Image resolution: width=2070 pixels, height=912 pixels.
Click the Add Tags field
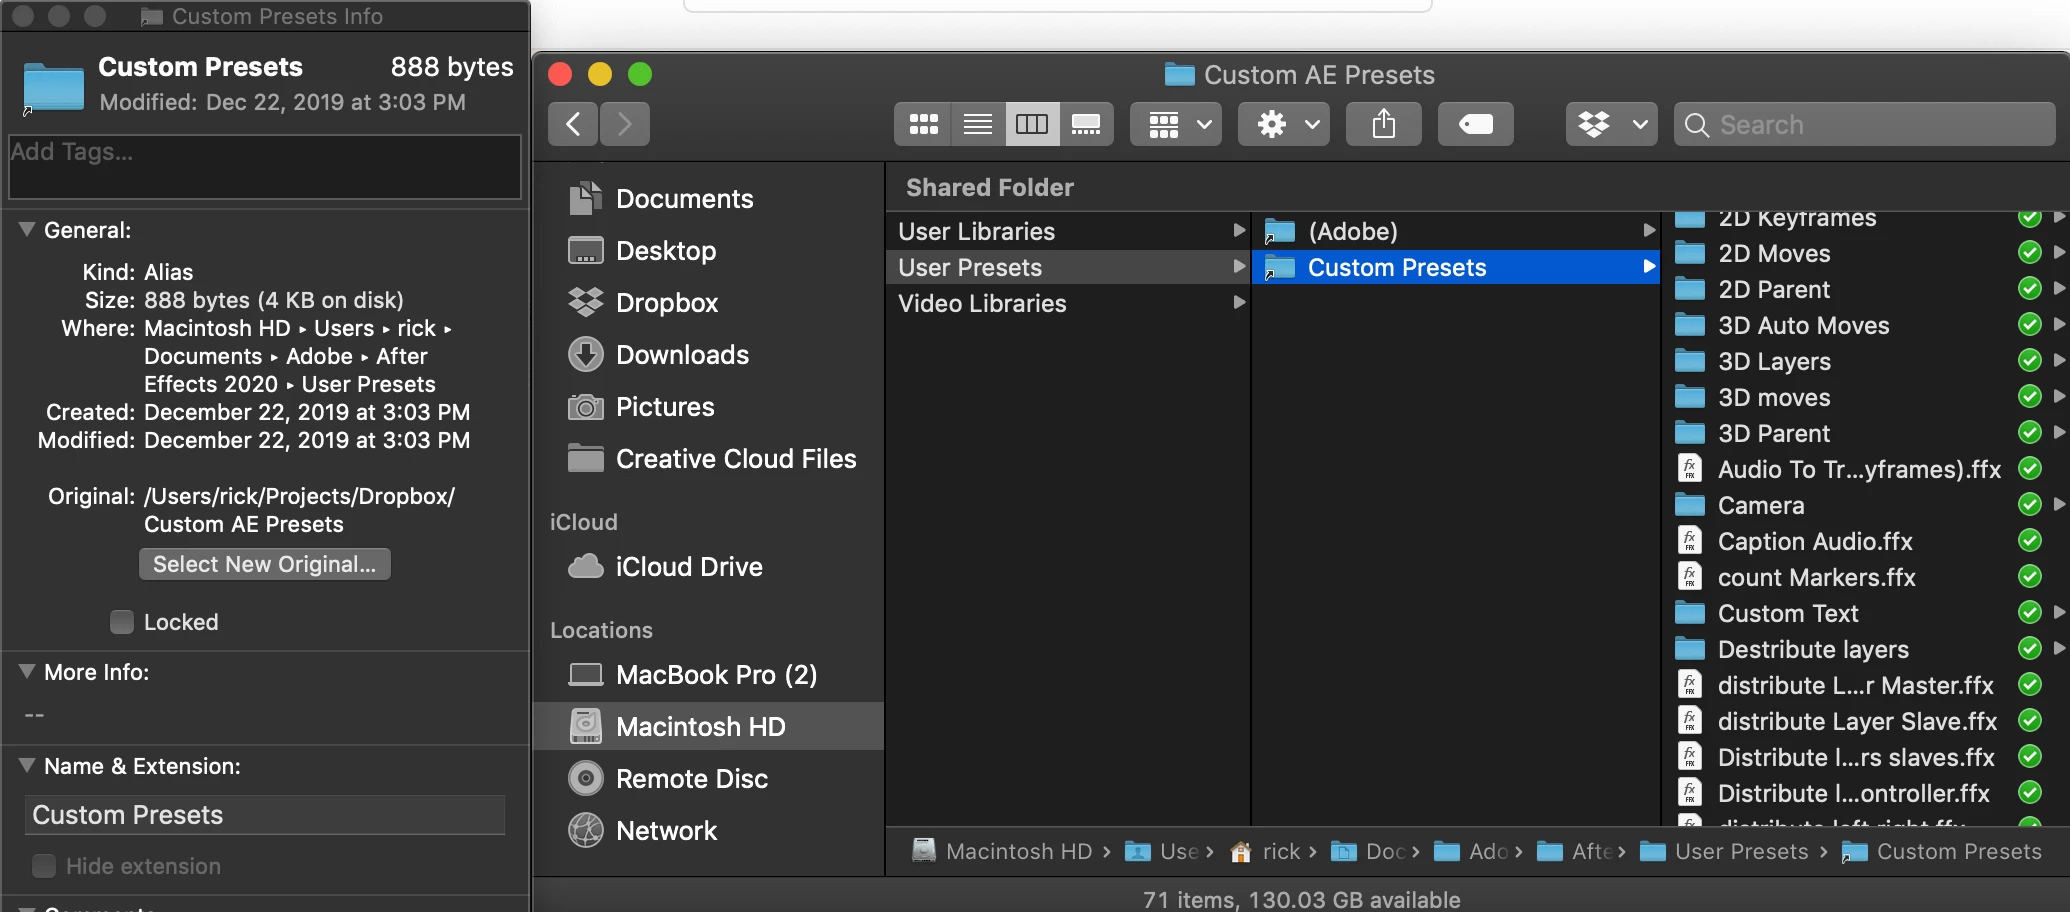265,167
